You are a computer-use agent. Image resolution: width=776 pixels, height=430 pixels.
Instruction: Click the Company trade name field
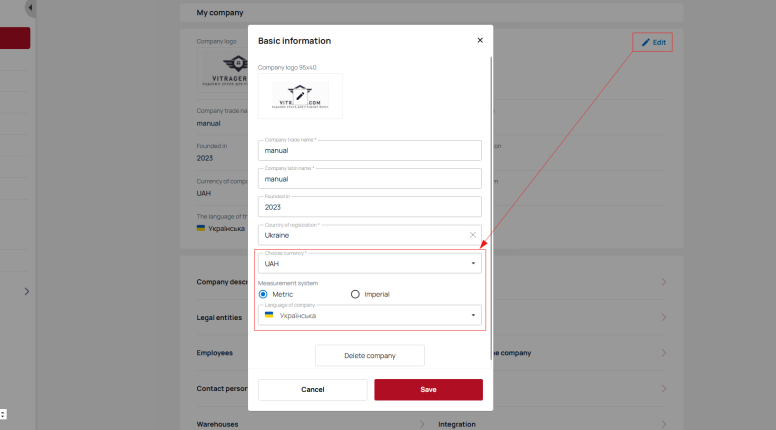pyautogui.click(x=369, y=150)
